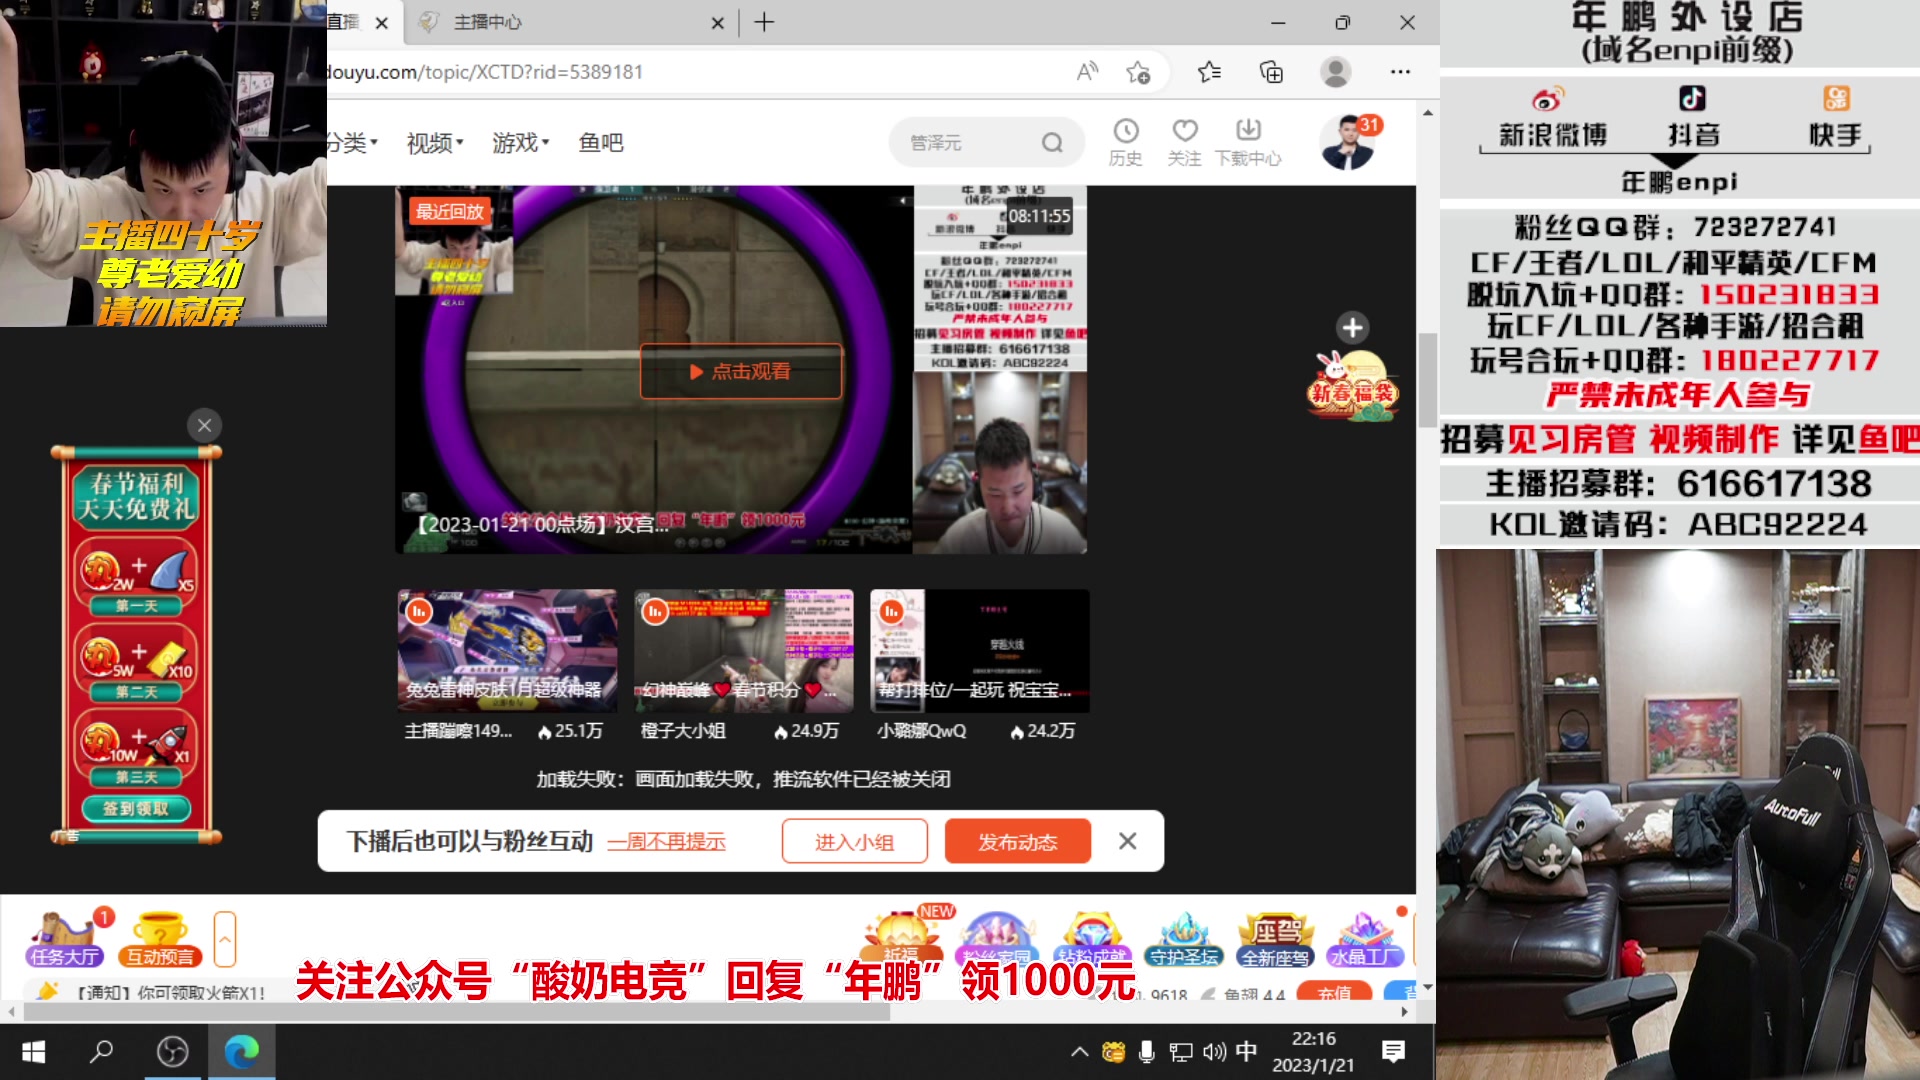Click the 签到领取 button
This screenshot has height=1080, width=1920.
point(136,808)
